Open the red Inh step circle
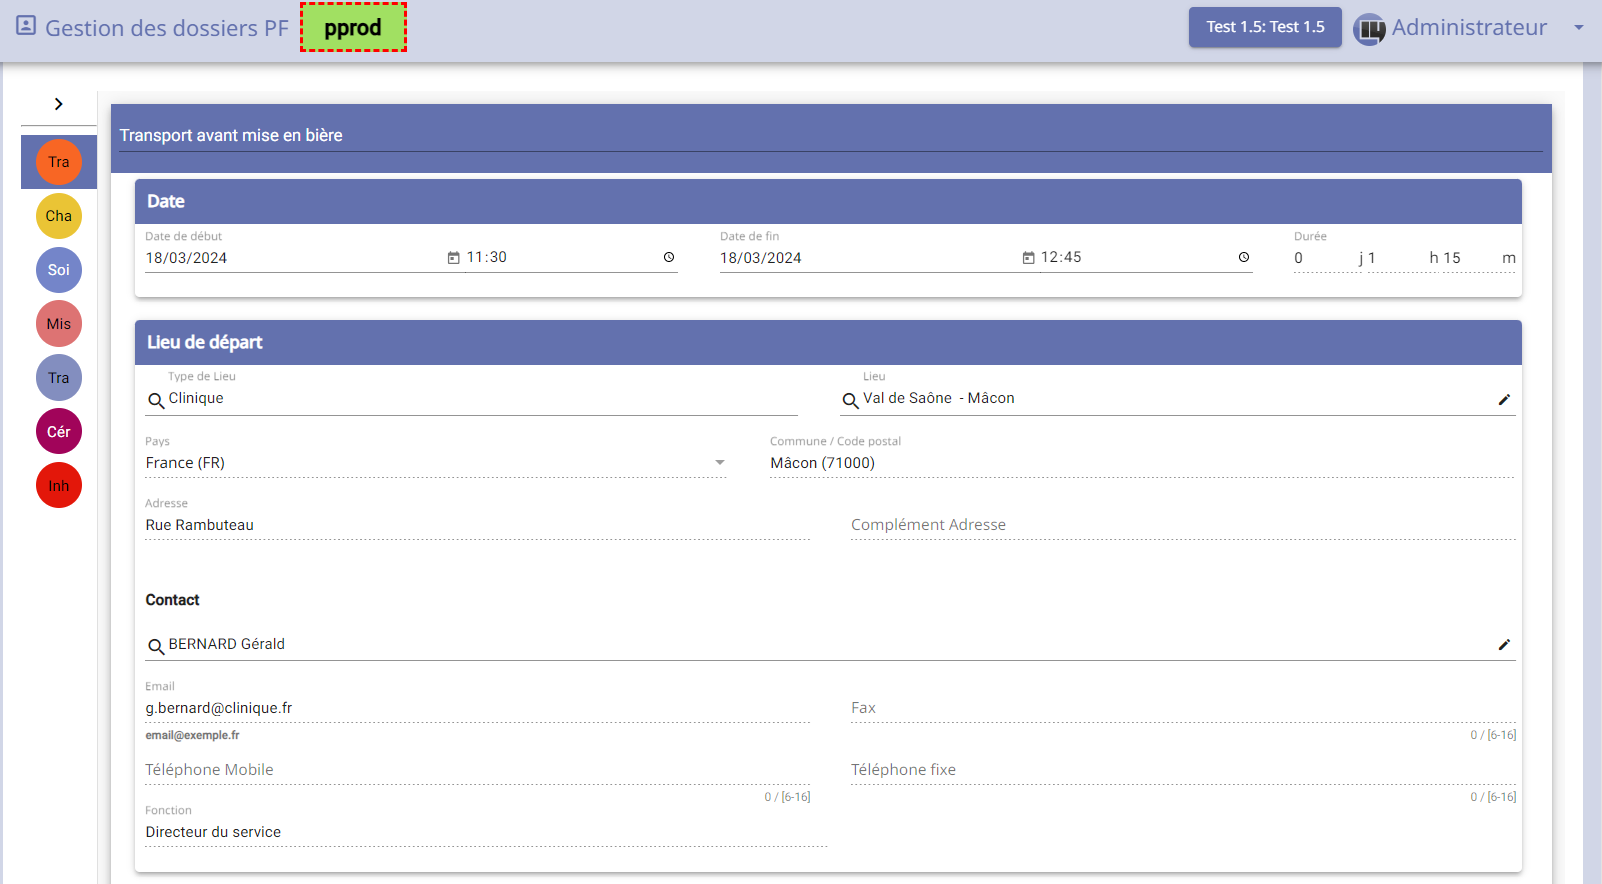The image size is (1602, 884). coord(59,486)
